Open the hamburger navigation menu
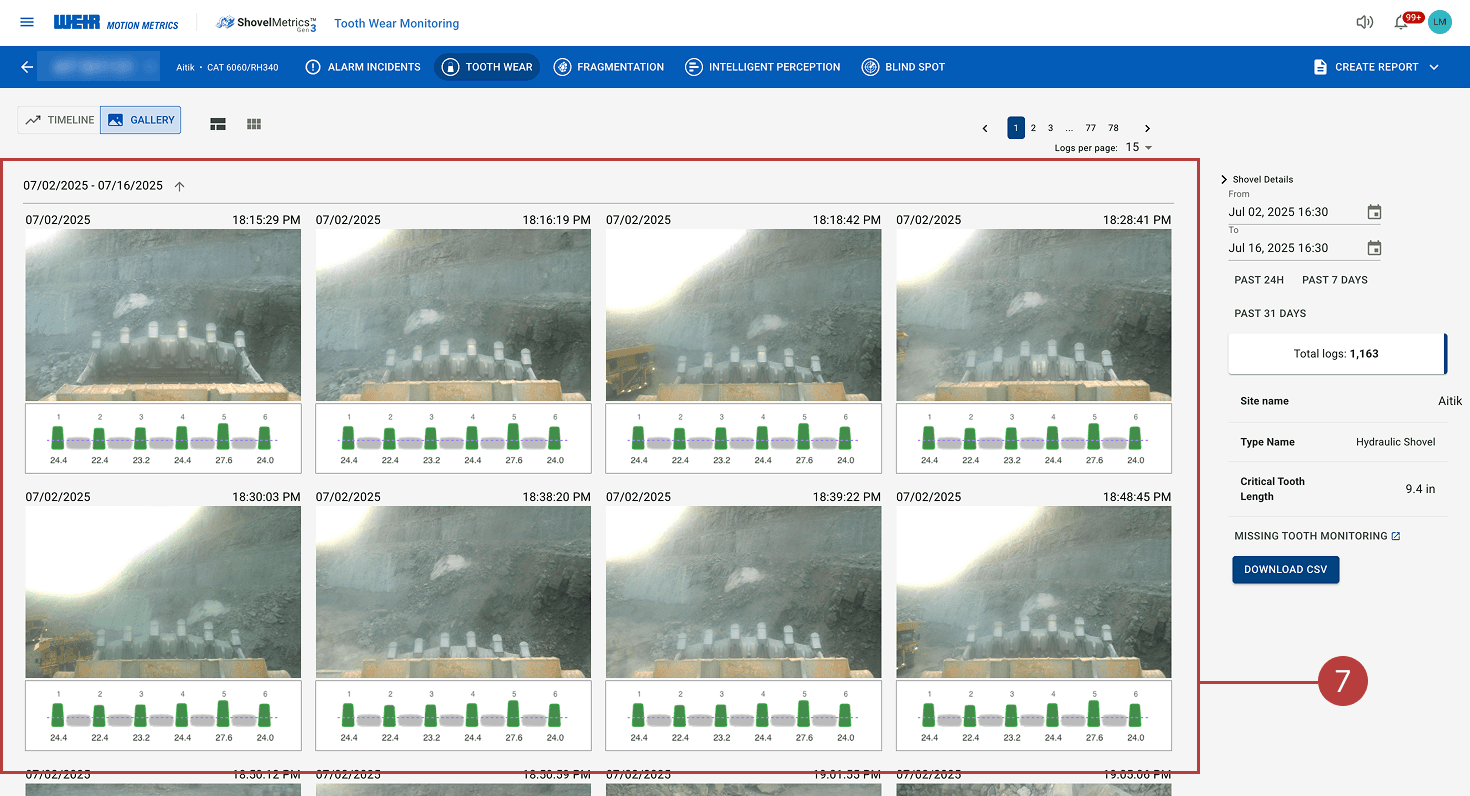This screenshot has width=1470, height=796. click(x=27, y=22)
